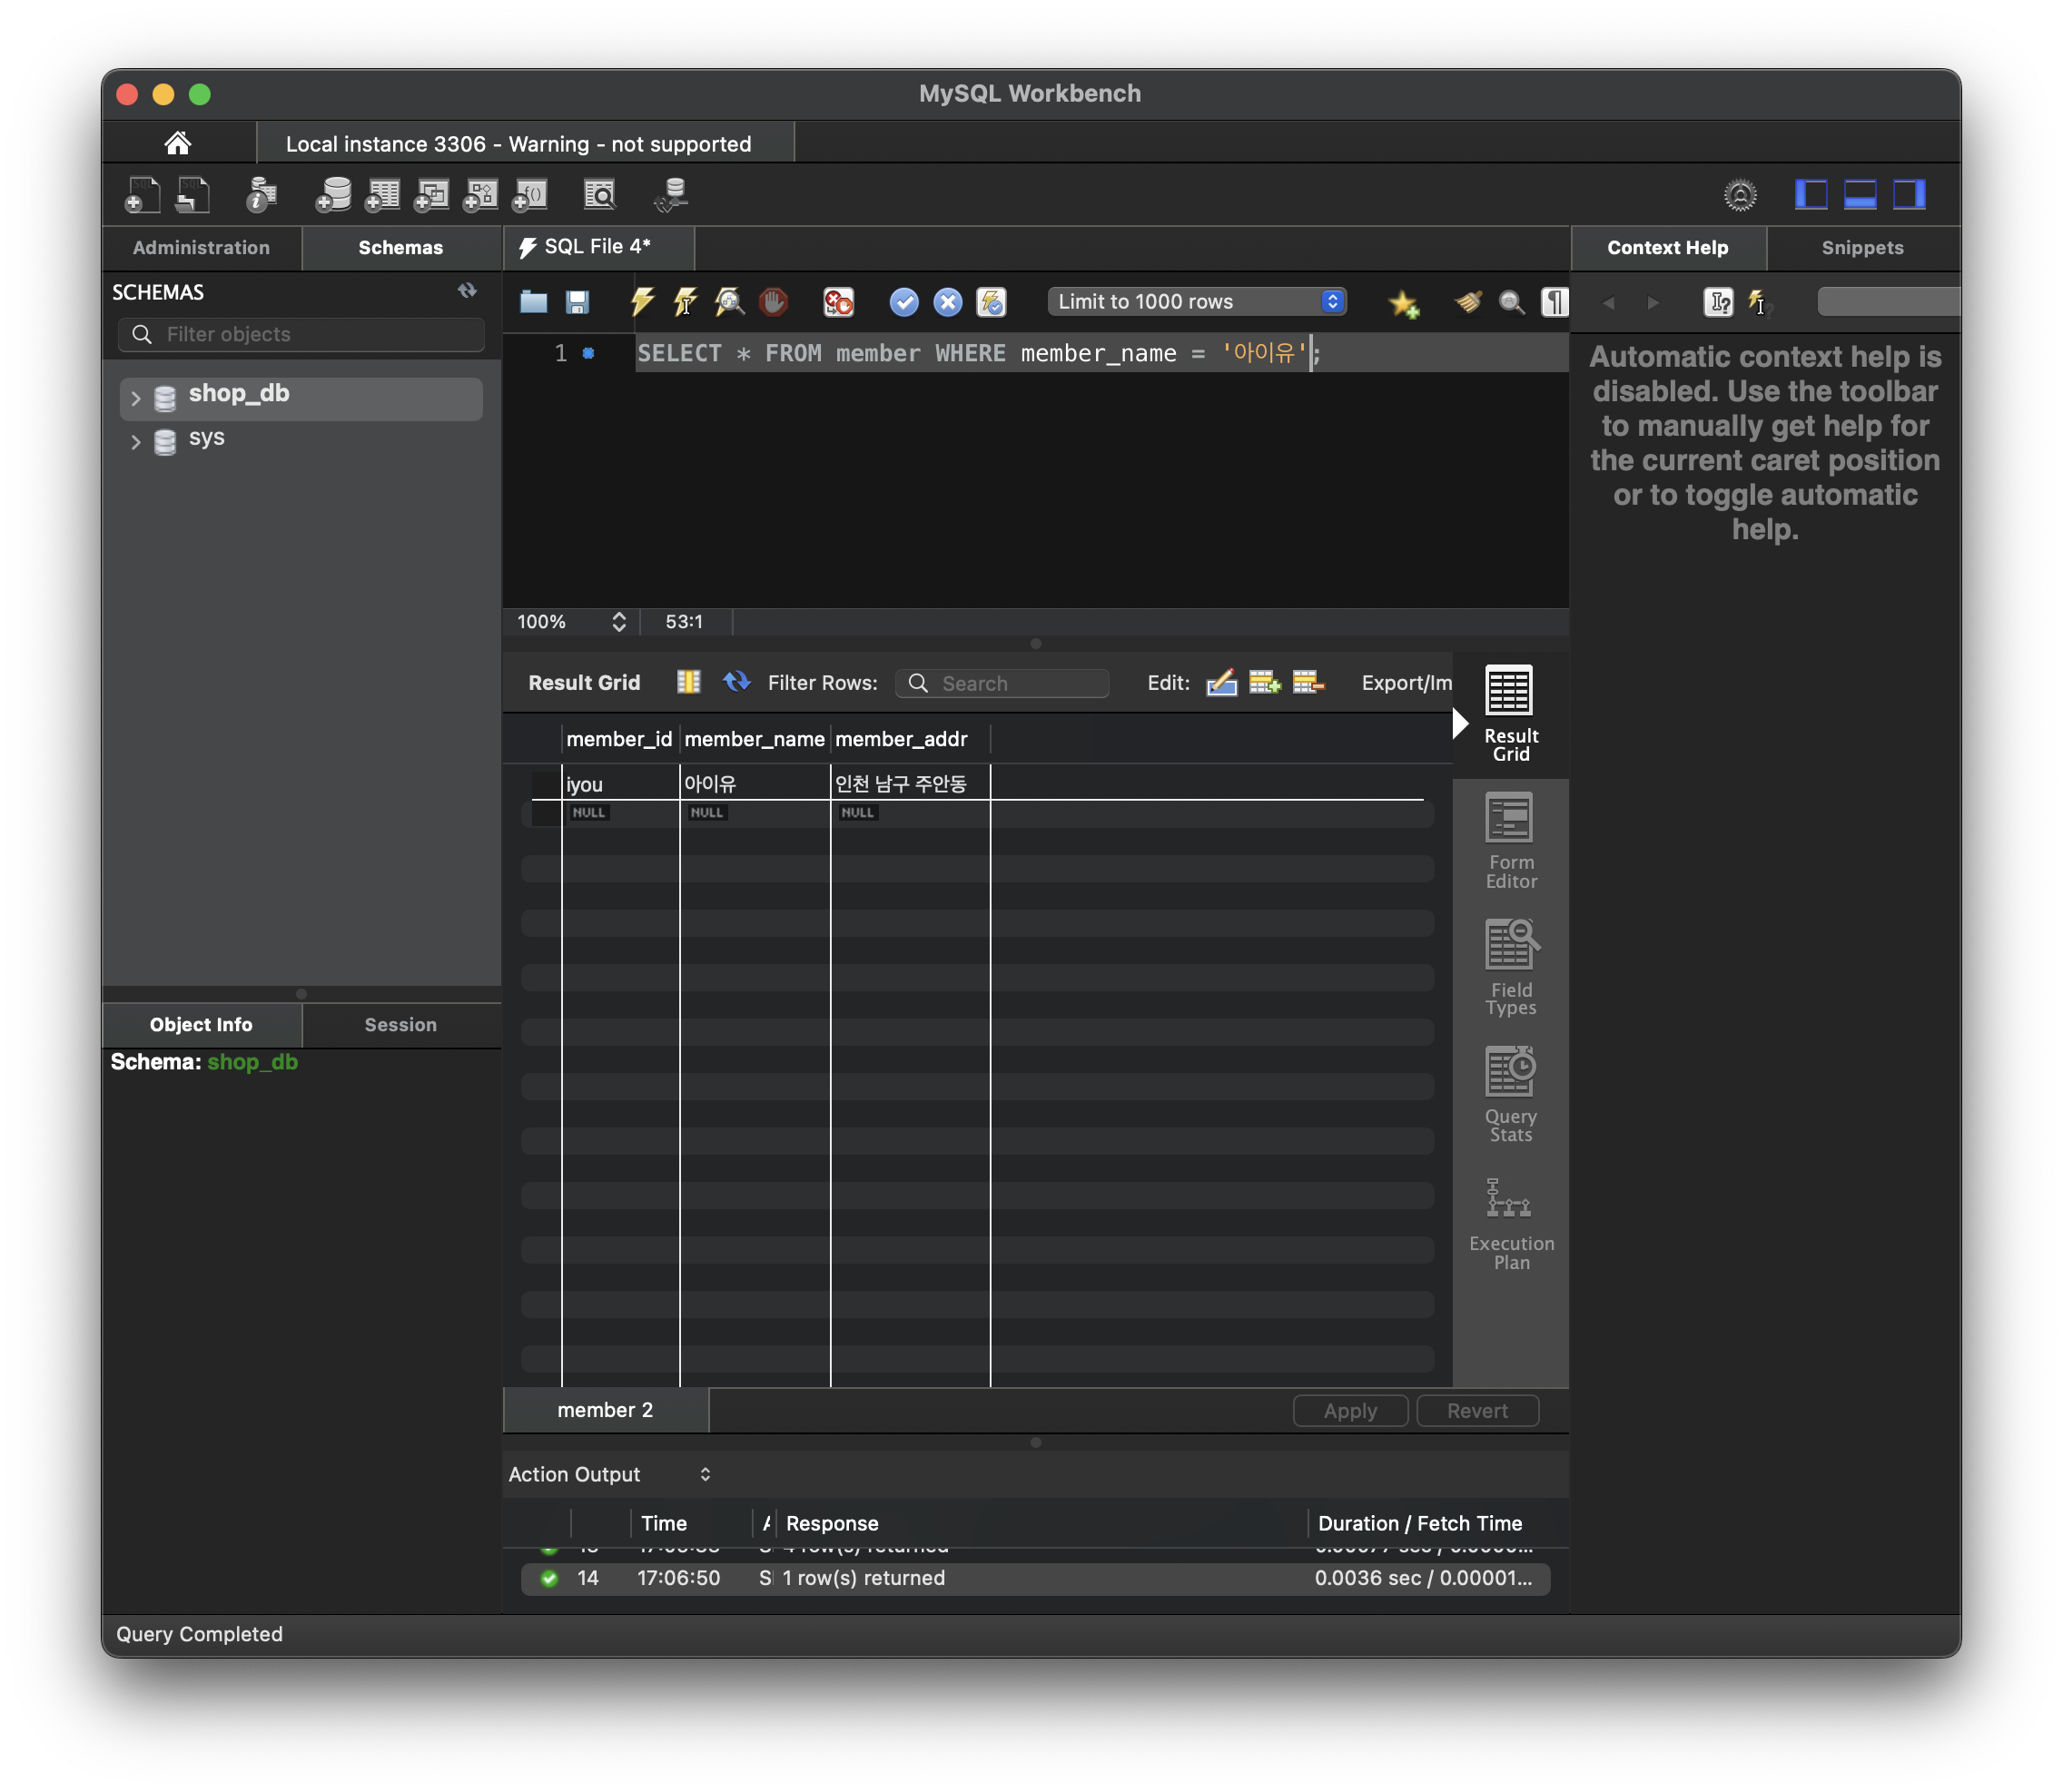Screen dimensions: 2063x1792
Task: Execute the statement under the cursor
Action: [x=686, y=301]
